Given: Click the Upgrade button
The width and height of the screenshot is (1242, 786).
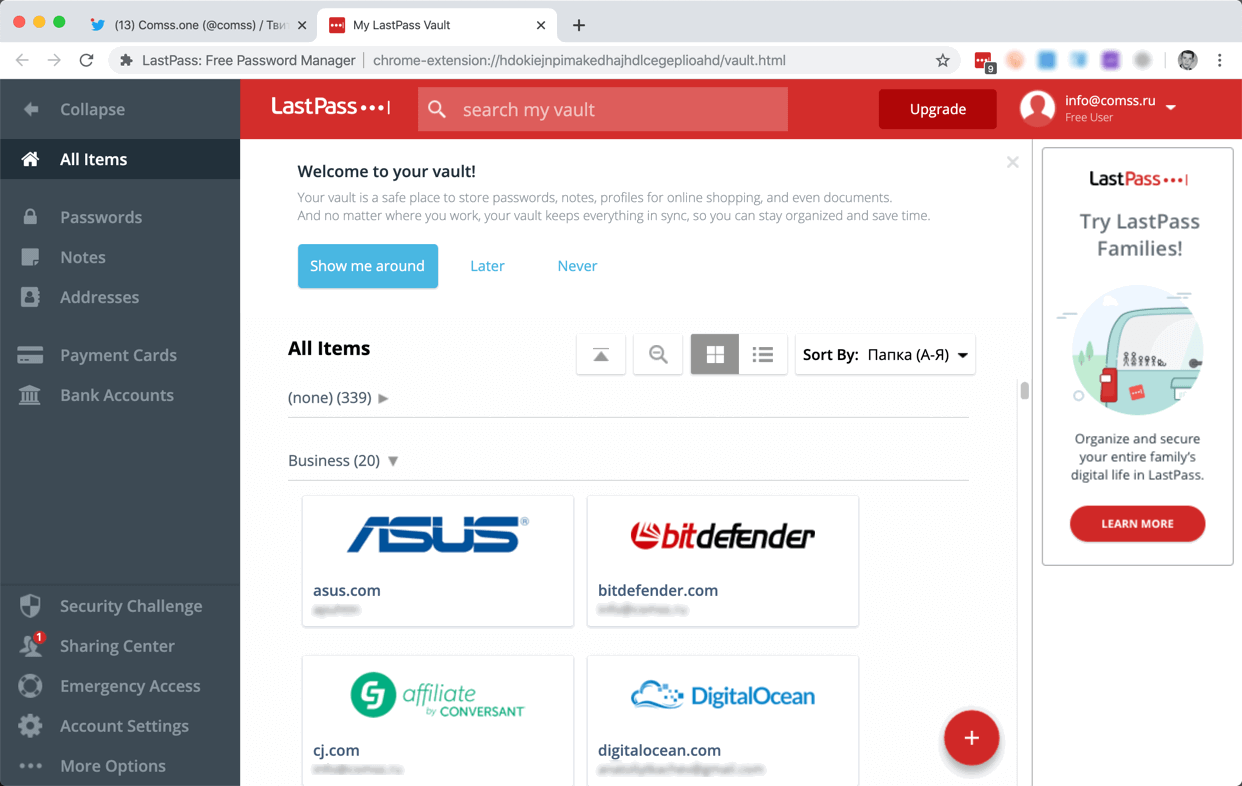Looking at the screenshot, I should (x=938, y=109).
